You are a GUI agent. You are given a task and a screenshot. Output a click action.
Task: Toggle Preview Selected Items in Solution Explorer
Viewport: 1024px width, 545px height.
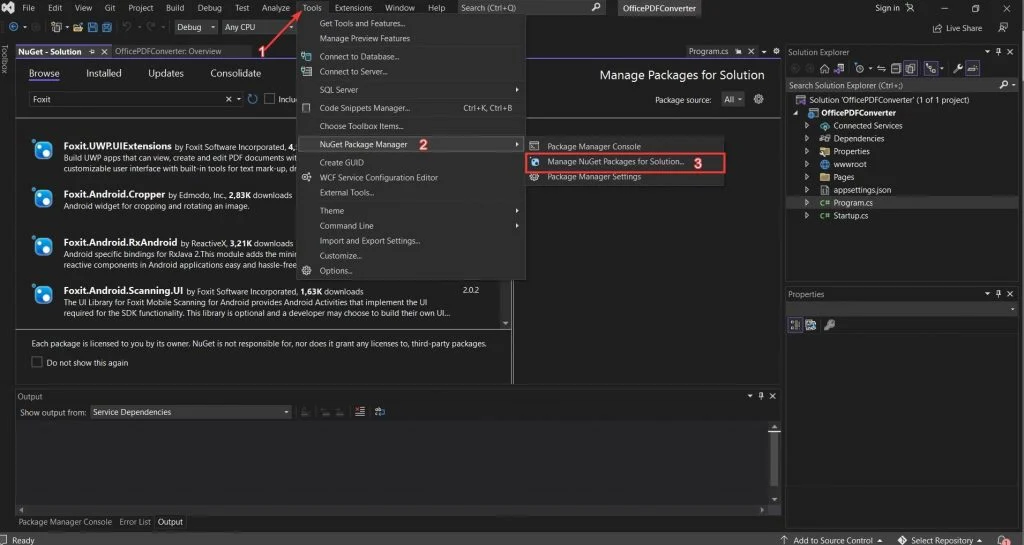pyautogui.click(x=972, y=69)
